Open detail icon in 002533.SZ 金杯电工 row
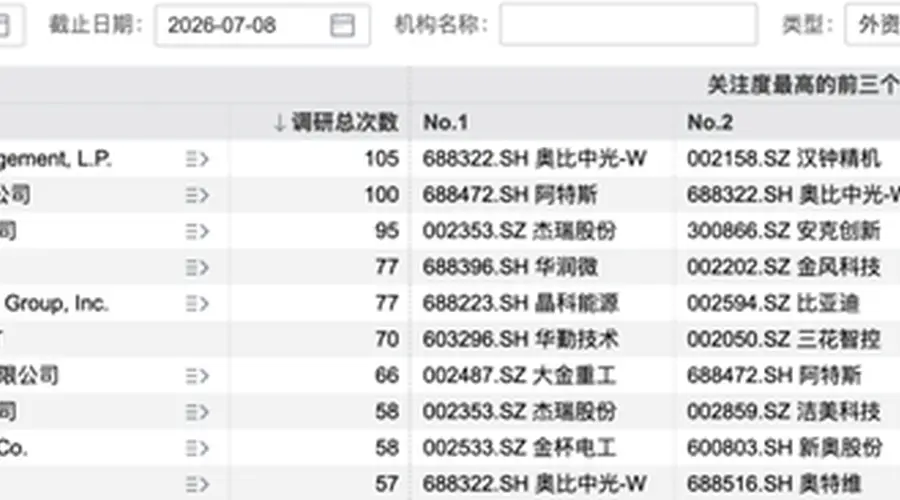Screen dimensions: 900x500 pyautogui.click(x=197, y=448)
